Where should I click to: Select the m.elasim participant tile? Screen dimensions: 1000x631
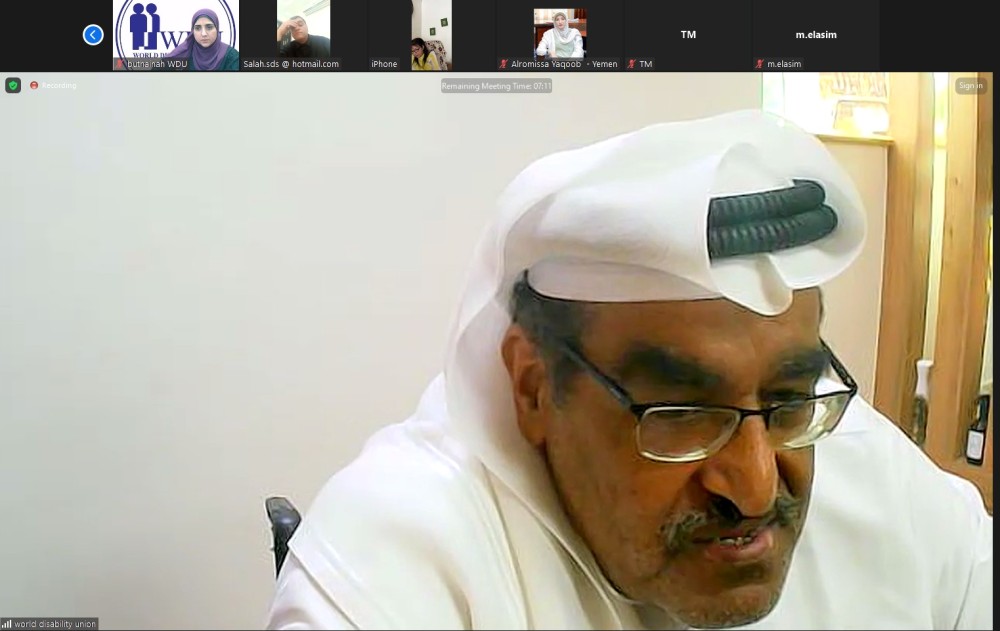click(x=816, y=35)
